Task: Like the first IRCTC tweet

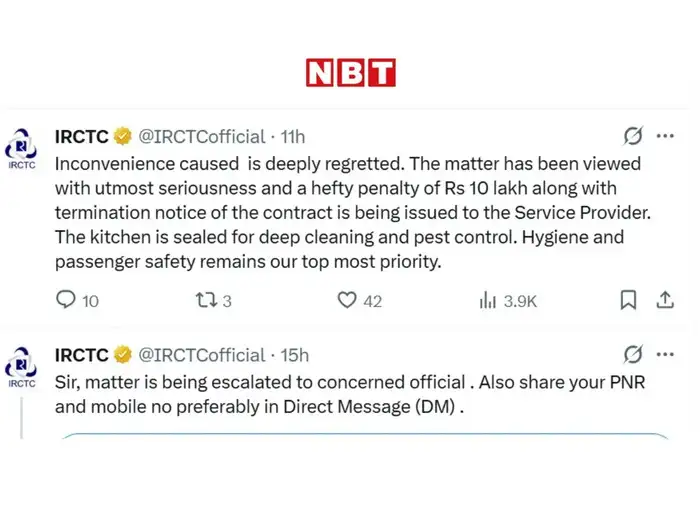Action: [x=347, y=300]
